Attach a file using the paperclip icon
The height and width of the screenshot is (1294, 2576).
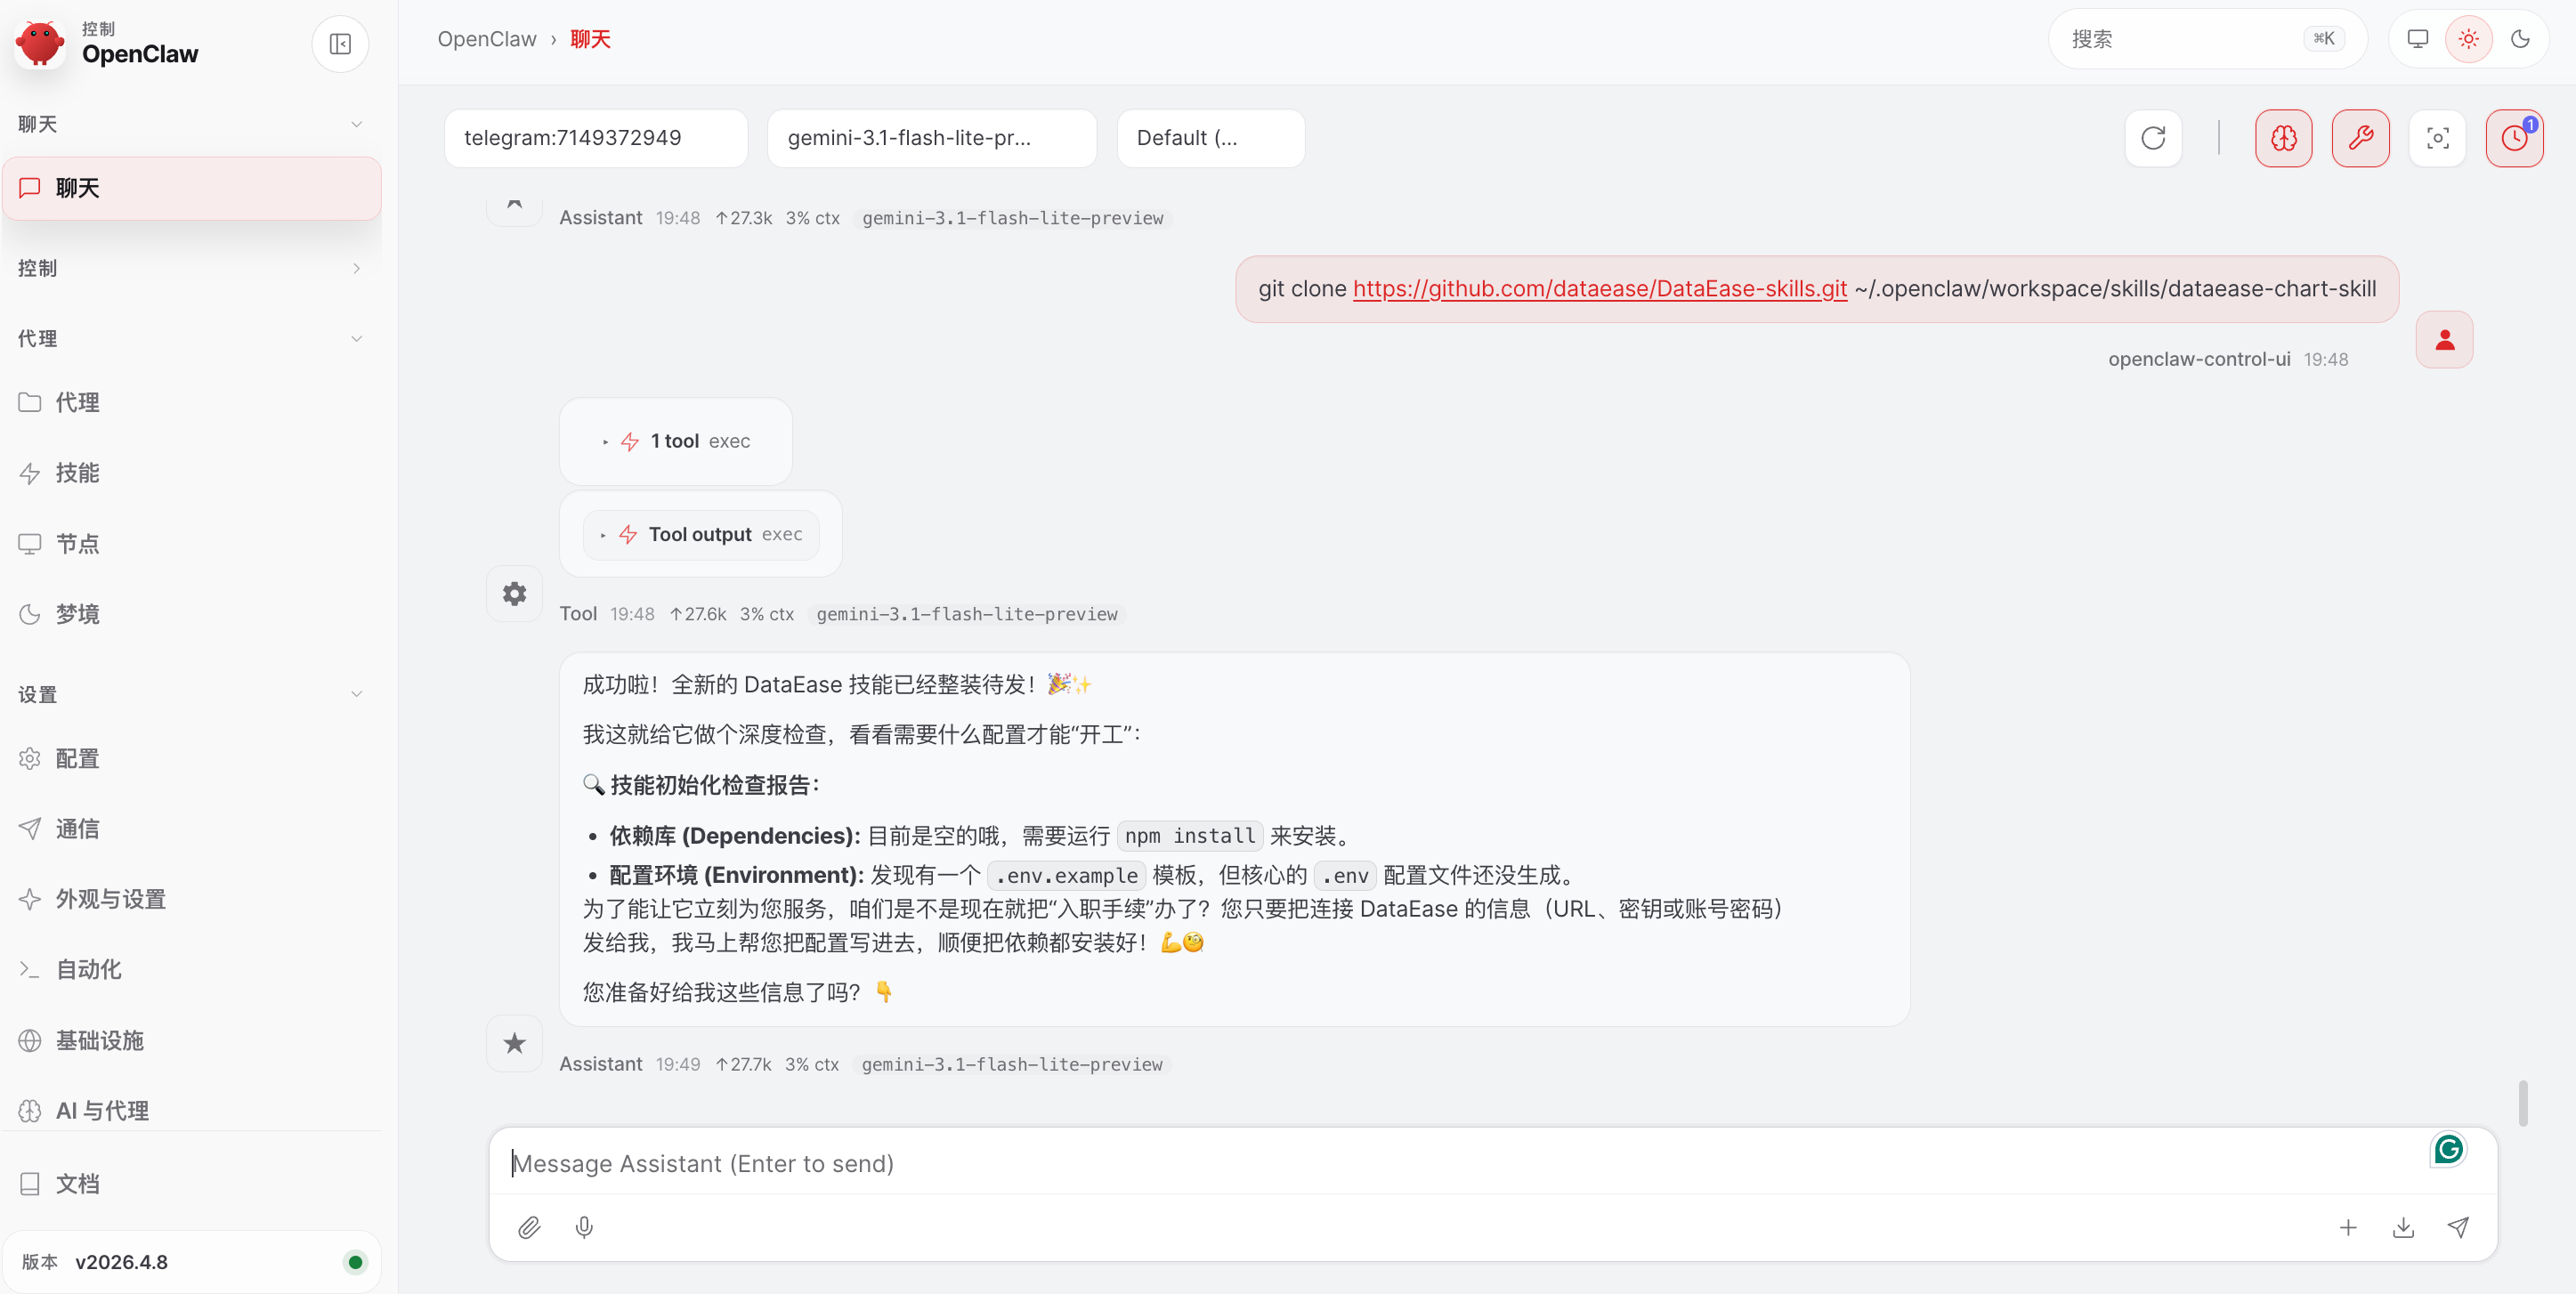click(x=530, y=1227)
